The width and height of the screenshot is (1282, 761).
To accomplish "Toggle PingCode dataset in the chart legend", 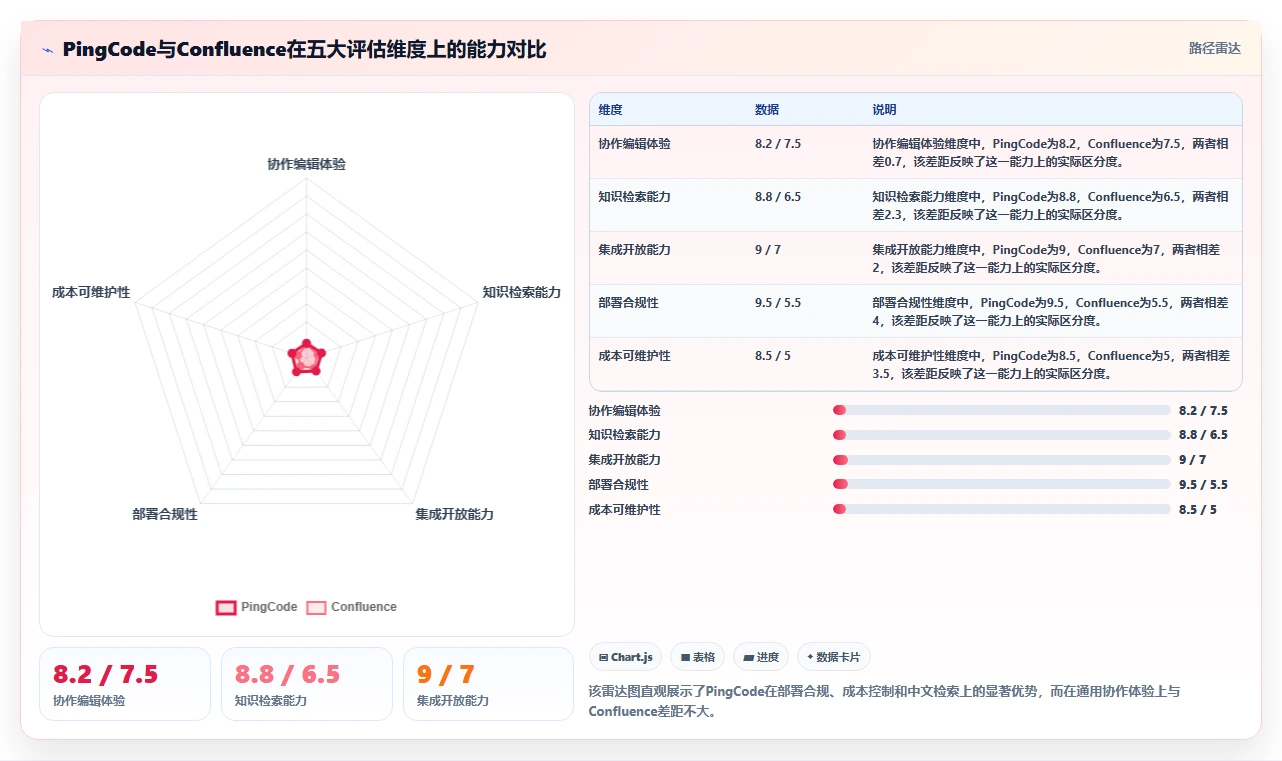I will pos(257,607).
